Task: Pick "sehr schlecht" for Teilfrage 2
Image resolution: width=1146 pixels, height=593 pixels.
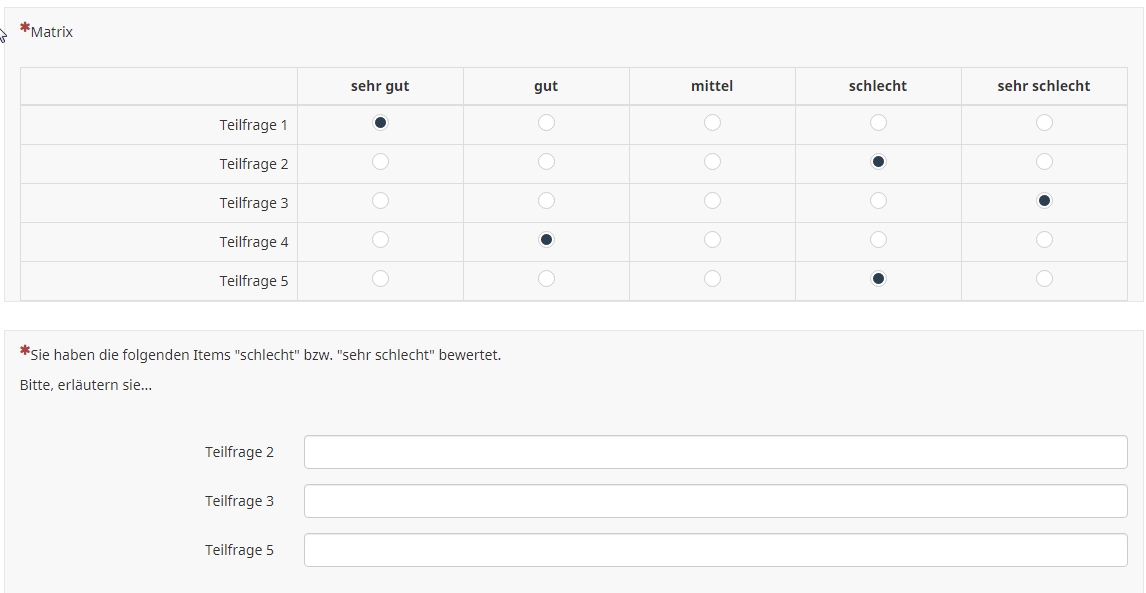Action: (x=1044, y=162)
